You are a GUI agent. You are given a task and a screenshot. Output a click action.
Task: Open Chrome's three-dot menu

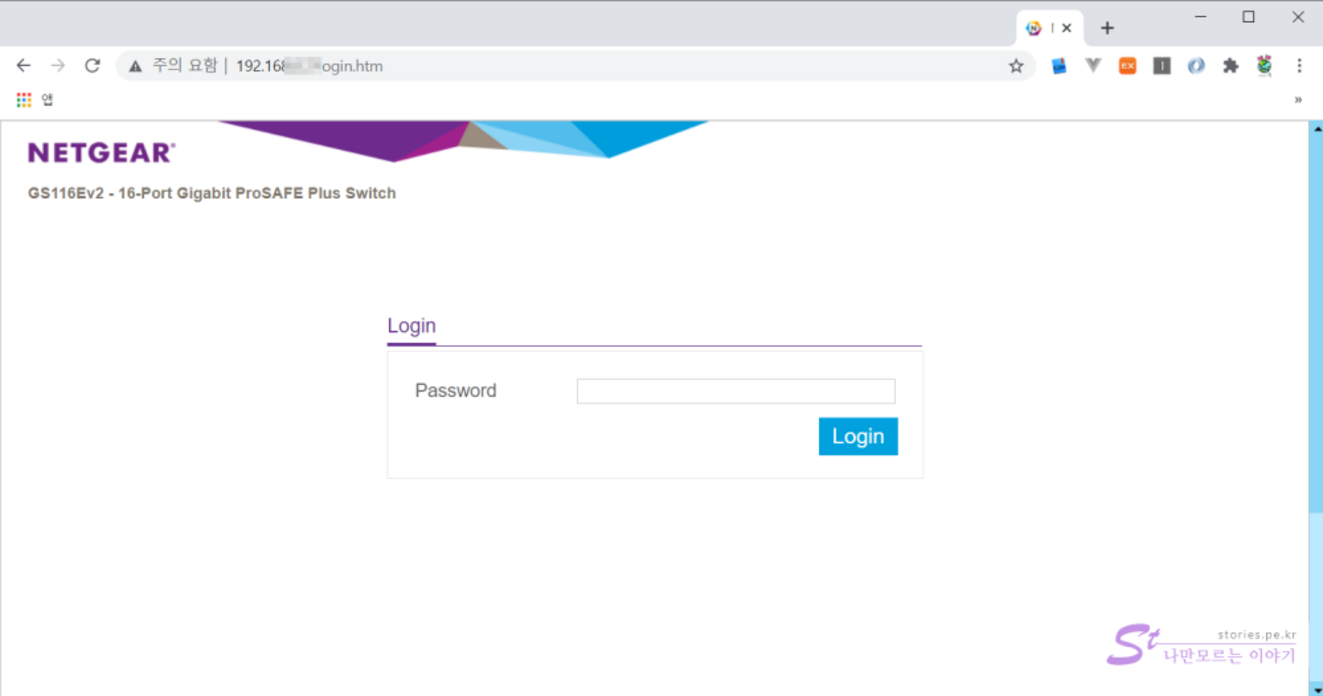pyautogui.click(x=1299, y=66)
